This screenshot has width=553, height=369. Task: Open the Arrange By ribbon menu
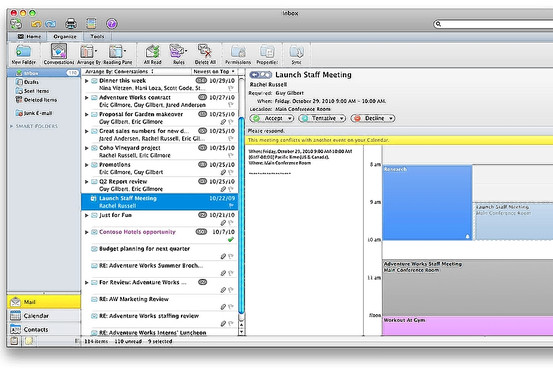point(89,54)
